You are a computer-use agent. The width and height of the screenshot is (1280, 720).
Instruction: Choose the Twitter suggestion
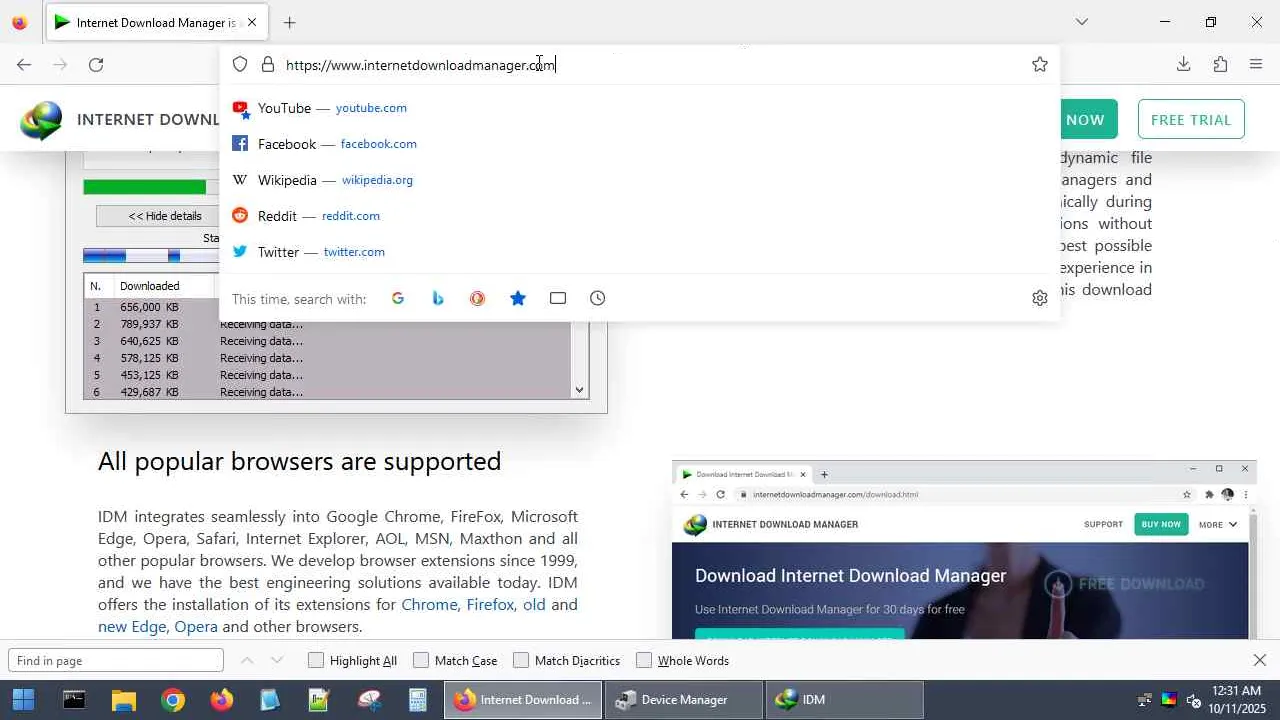click(x=640, y=252)
